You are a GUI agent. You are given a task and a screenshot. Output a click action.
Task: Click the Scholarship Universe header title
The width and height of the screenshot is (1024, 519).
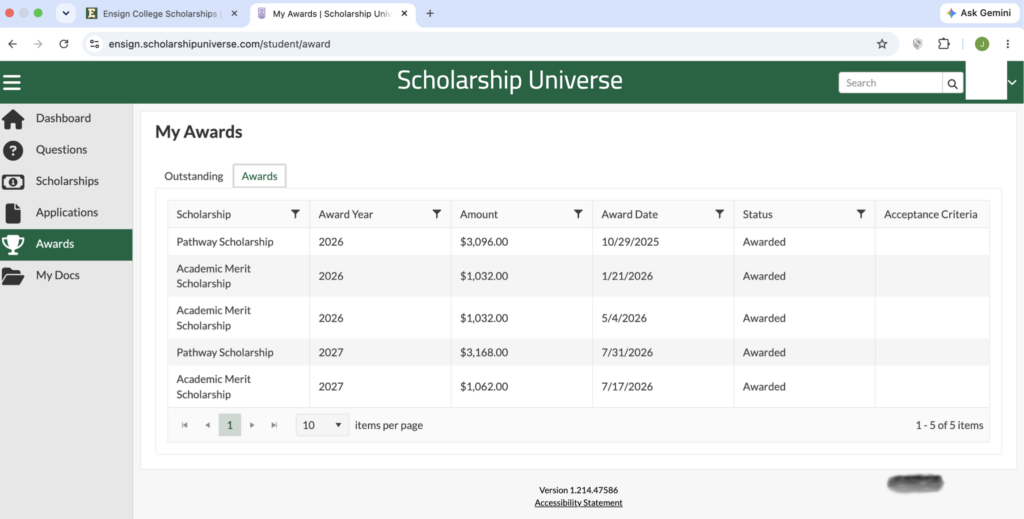[x=509, y=80]
